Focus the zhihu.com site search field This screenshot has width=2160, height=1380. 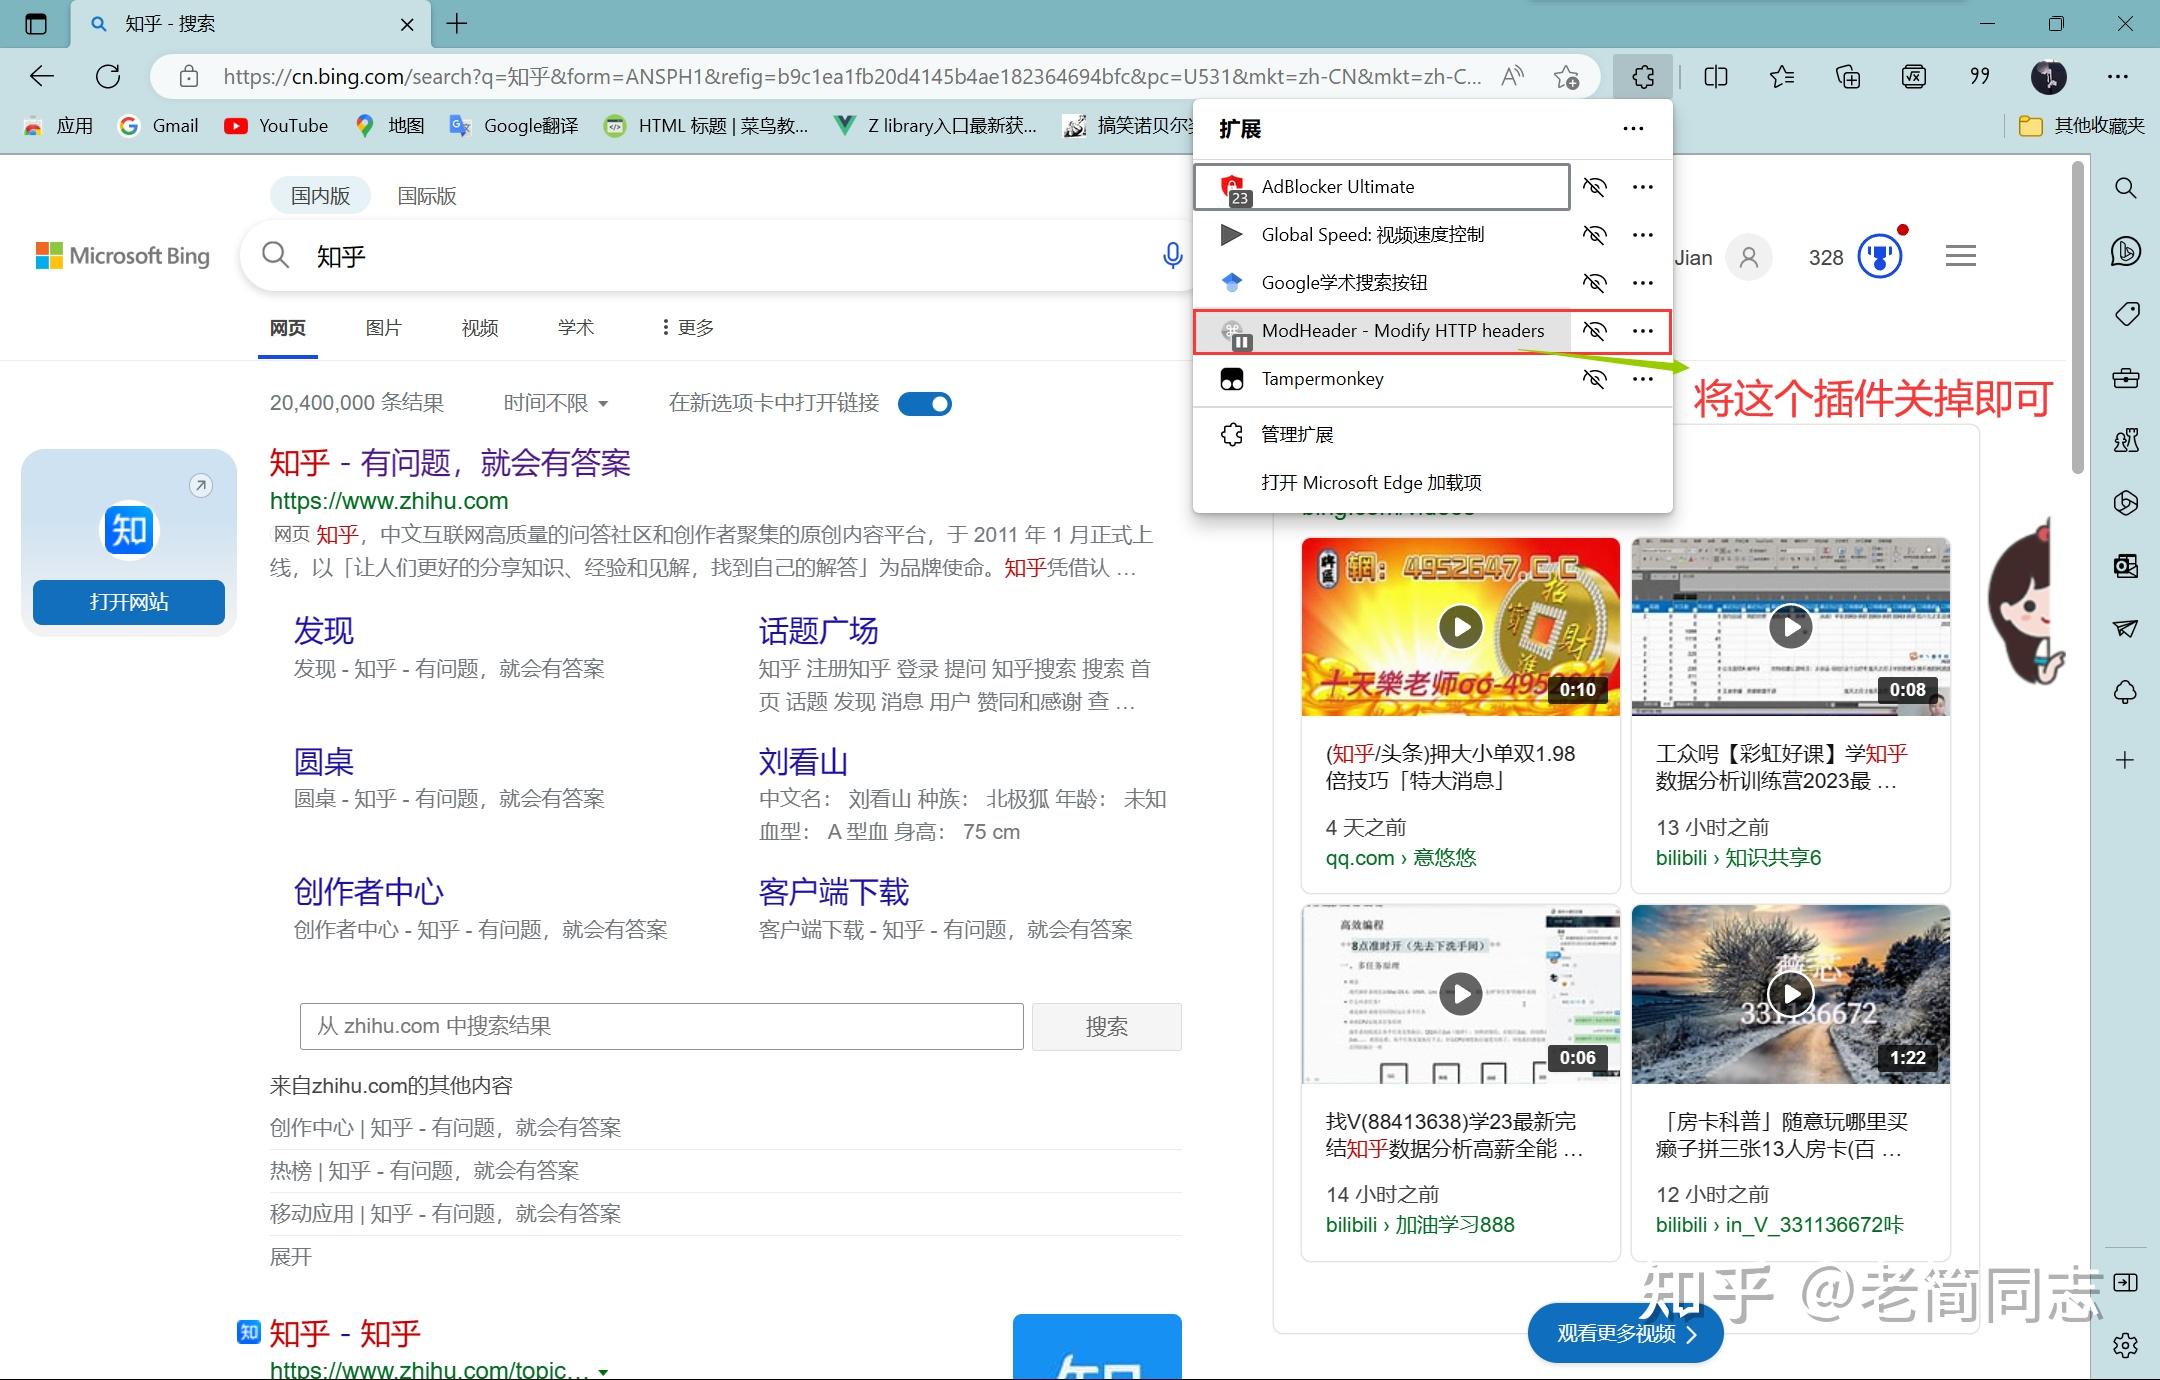coord(661,1026)
